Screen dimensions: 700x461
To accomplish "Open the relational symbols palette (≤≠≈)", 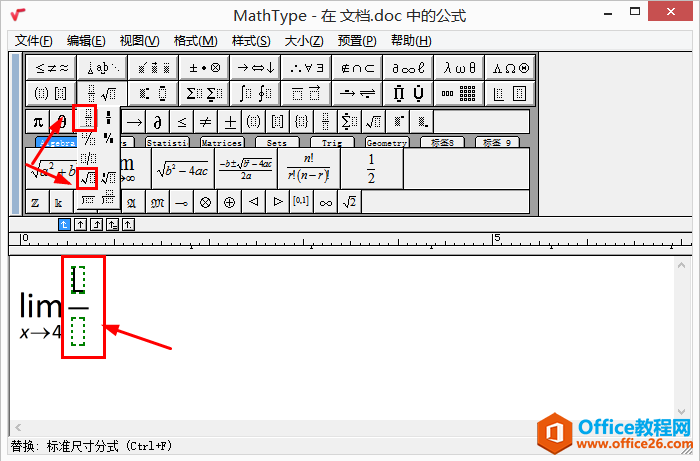I will [51, 68].
